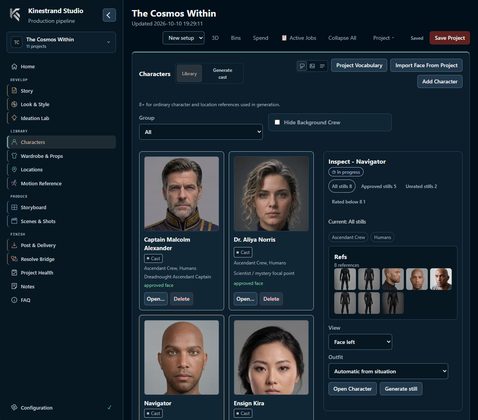Open the Look & Style palette icon
This screenshot has height=420, width=478.
14,104
